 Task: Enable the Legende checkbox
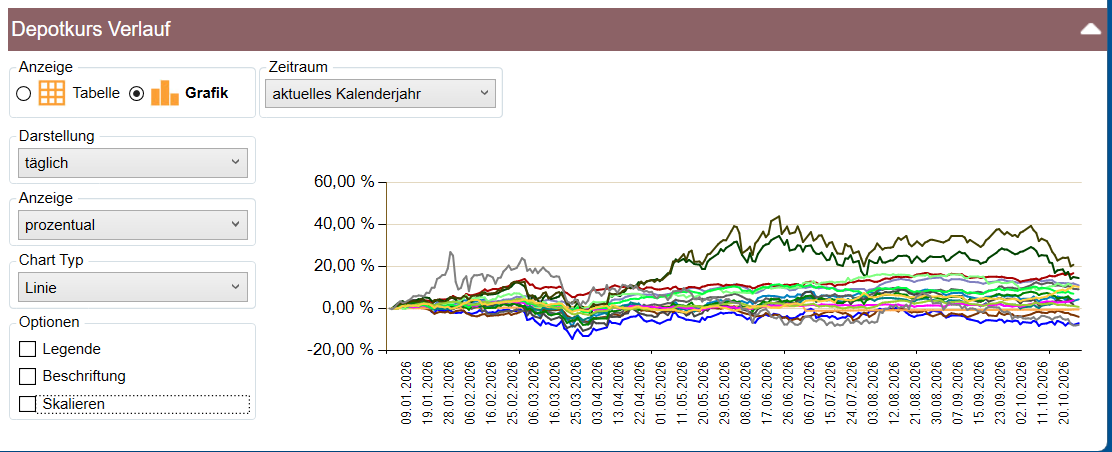pyautogui.click(x=28, y=349)
